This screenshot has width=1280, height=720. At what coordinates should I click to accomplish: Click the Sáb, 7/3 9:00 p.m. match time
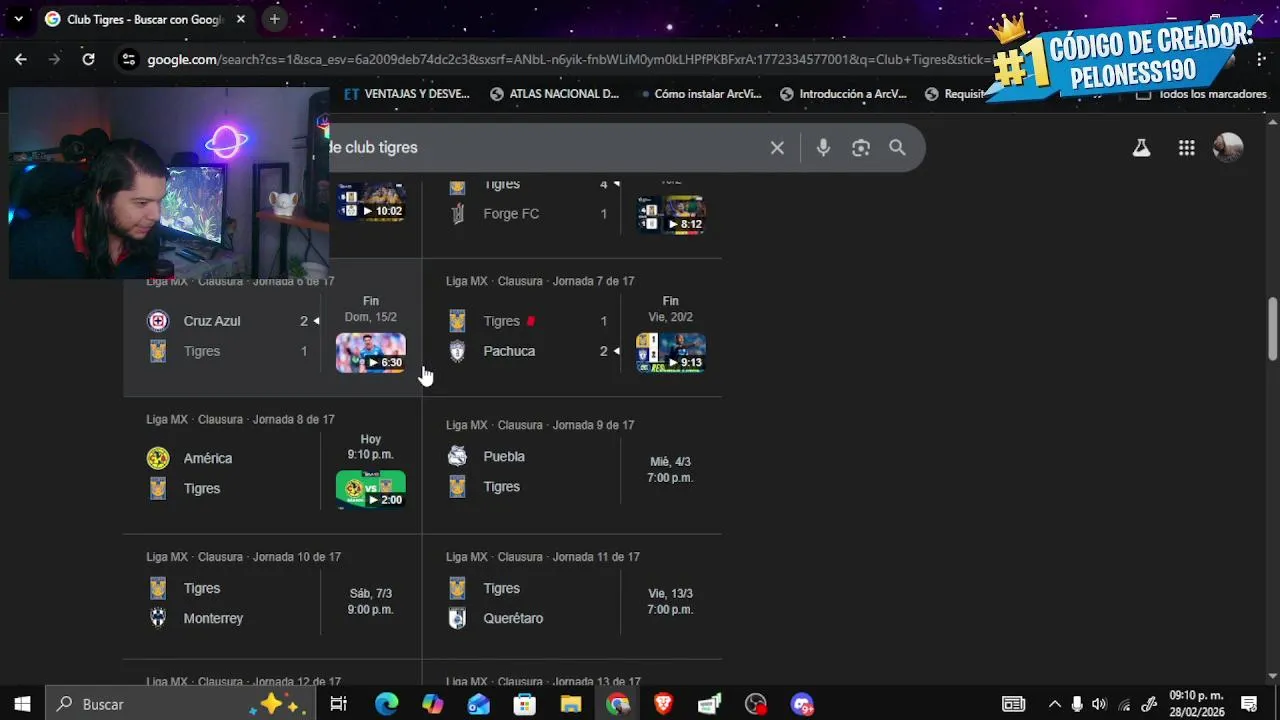pyautogui.click(x=370, y=602)
